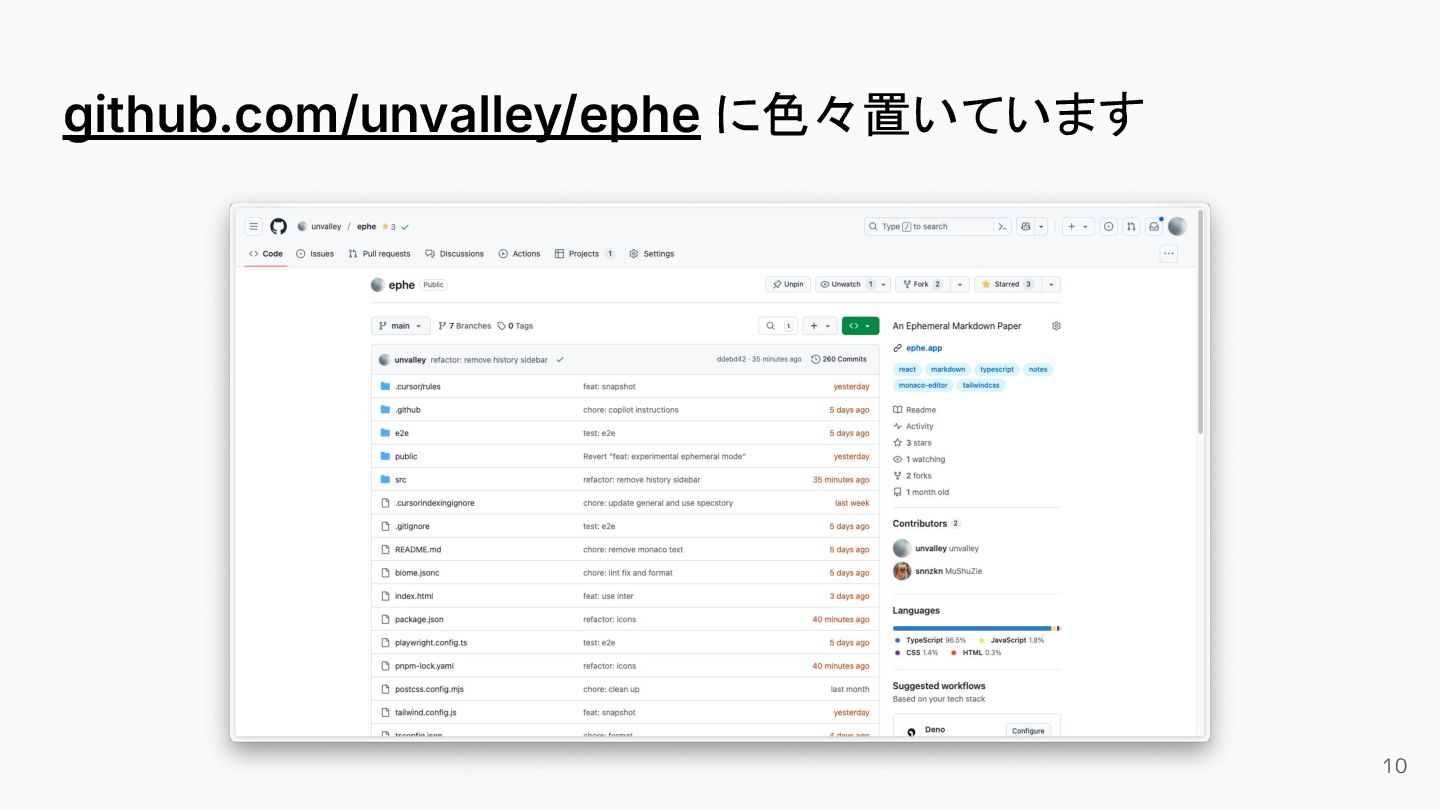1440x810 pixels.
Task: Click the 1 watching link
Action: coord(919,460)
